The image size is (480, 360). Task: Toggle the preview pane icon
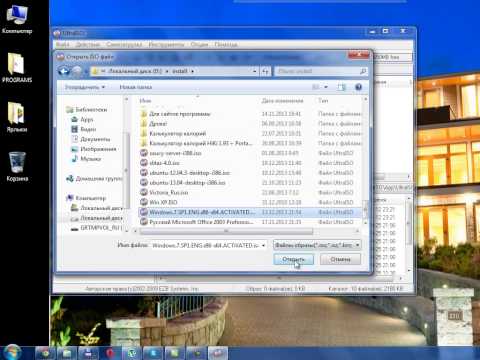pyautogui.click(x=341, y=87)
